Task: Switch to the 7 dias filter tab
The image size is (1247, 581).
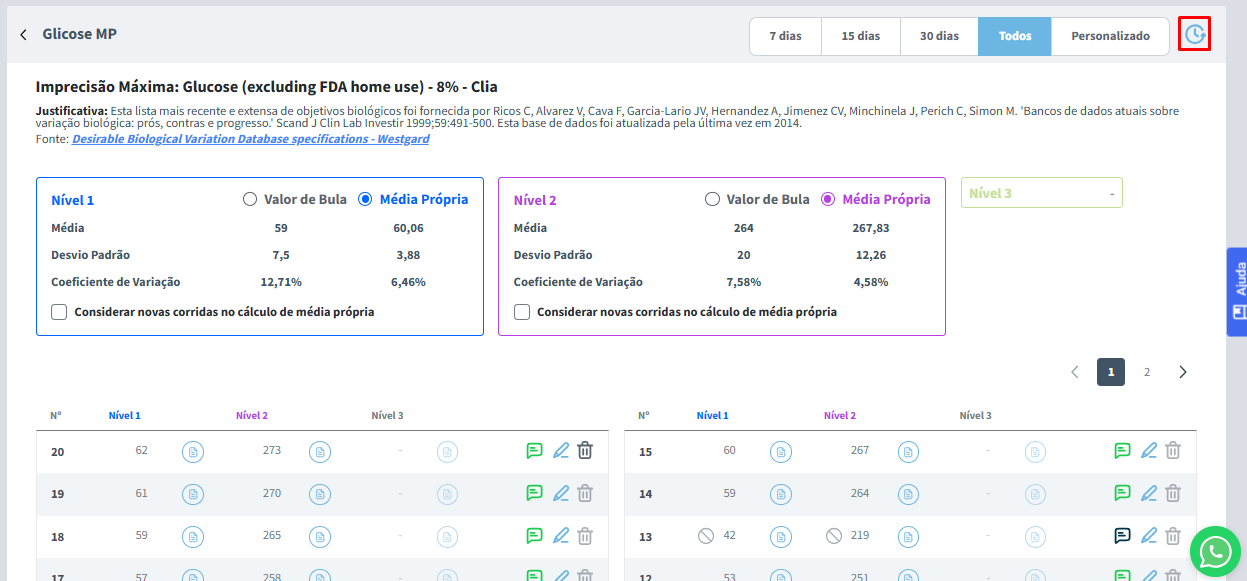Action: [785, 36]
